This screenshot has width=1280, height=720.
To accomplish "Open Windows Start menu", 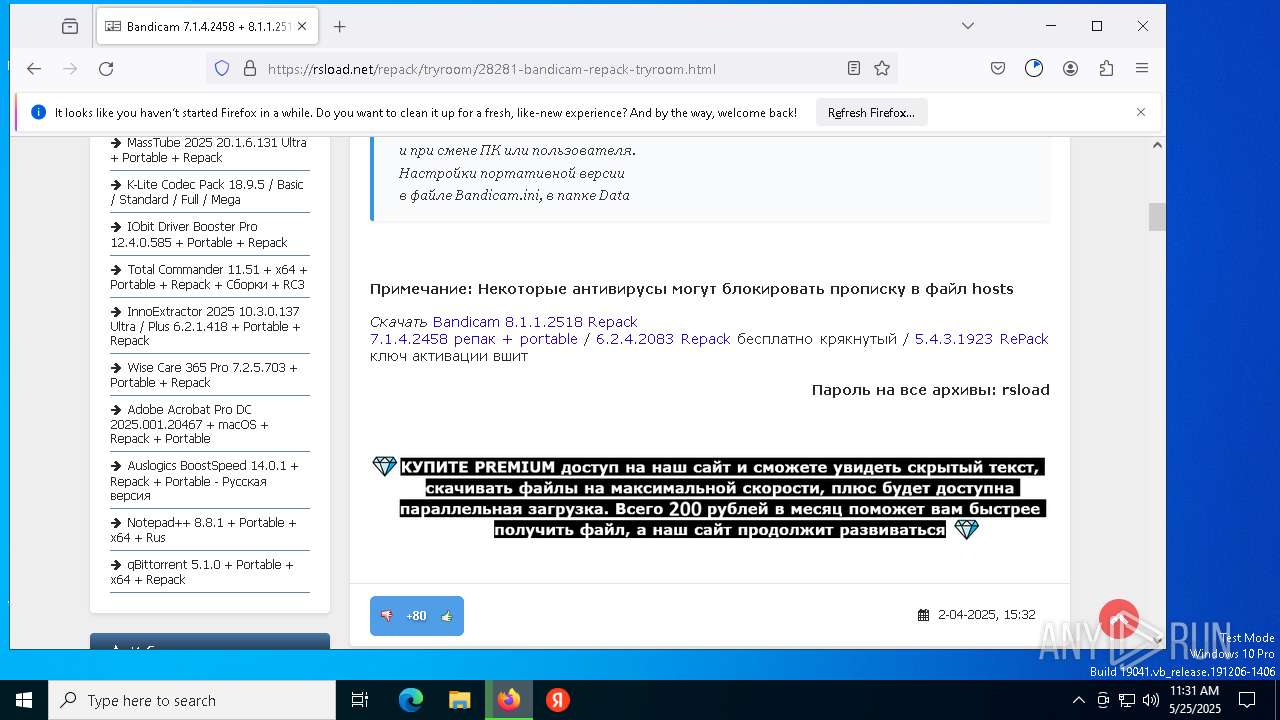I will (24, 700).
